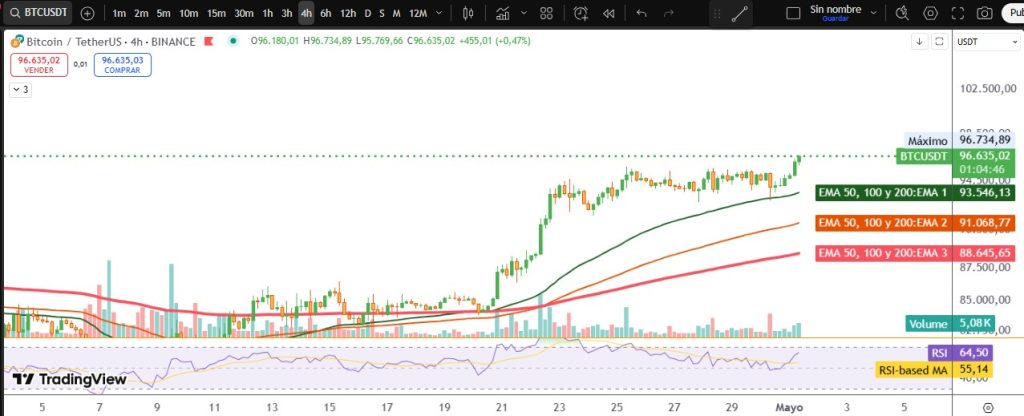Select the 2m timeframe
1024x416 pixels.
coord(141,13)
